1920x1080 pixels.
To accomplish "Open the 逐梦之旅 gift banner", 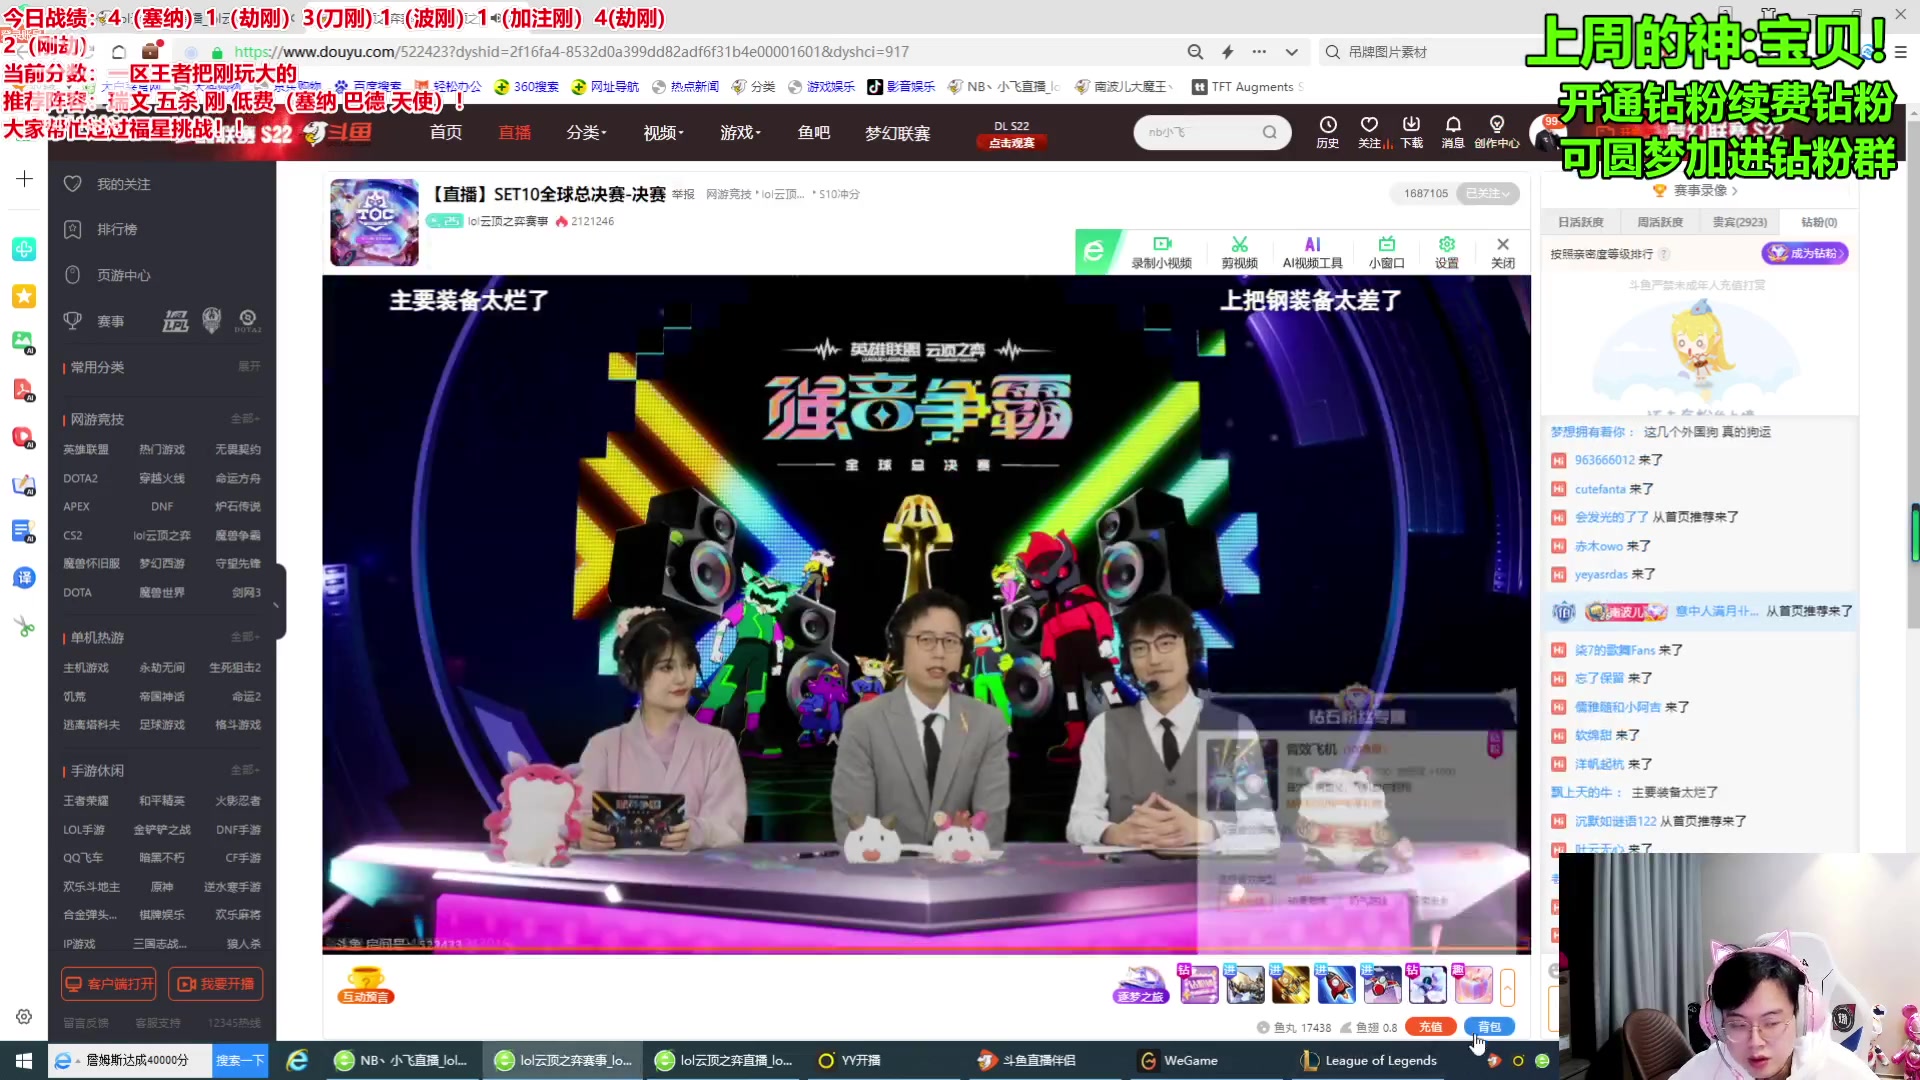I will [1141, 985].
